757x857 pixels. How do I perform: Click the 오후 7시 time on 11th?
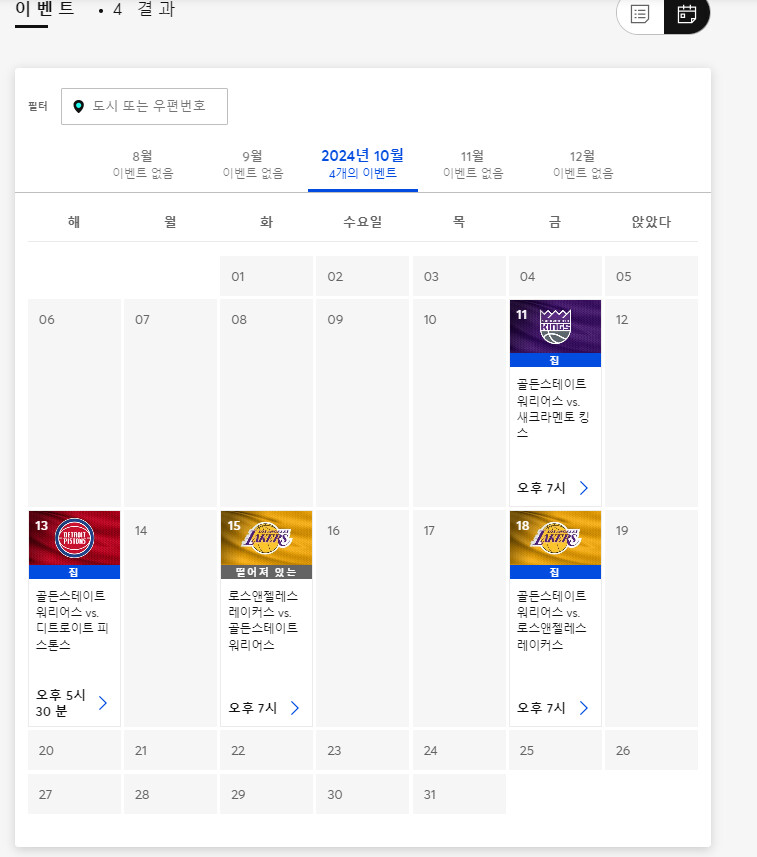click(x=541, y=488)
